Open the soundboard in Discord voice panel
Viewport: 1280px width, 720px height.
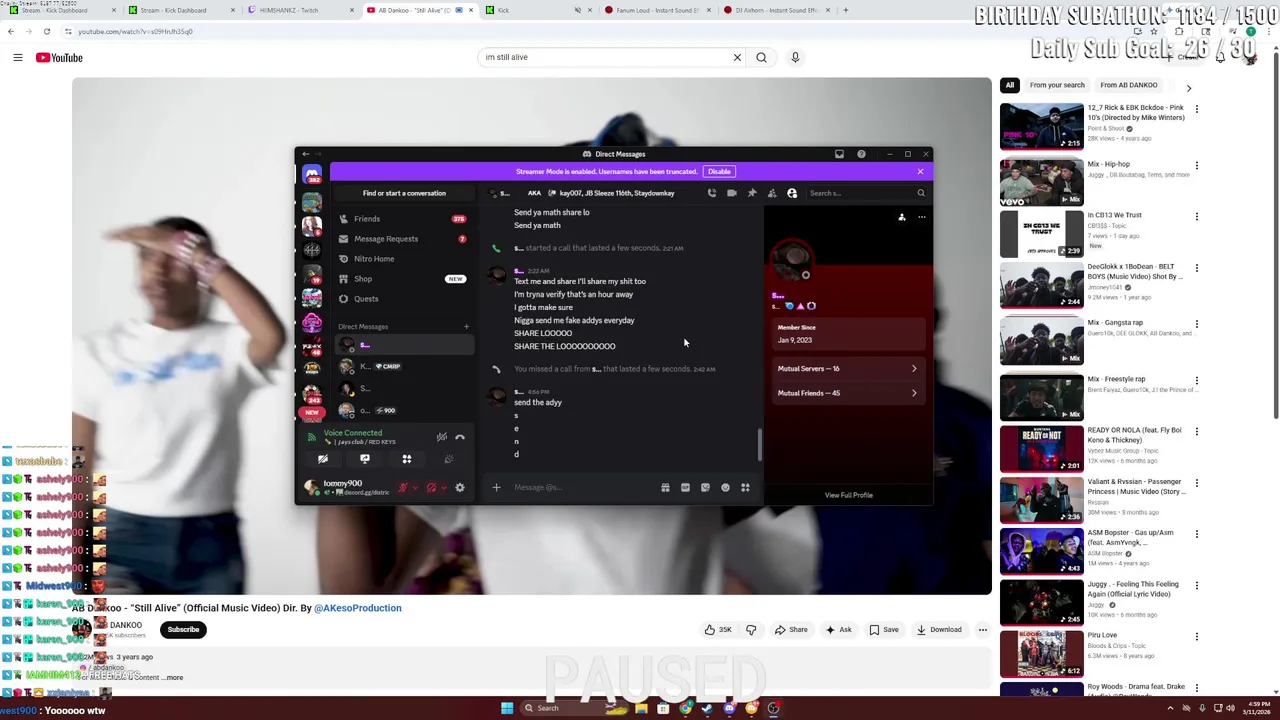pyautogui.click(x=449, y=459)
